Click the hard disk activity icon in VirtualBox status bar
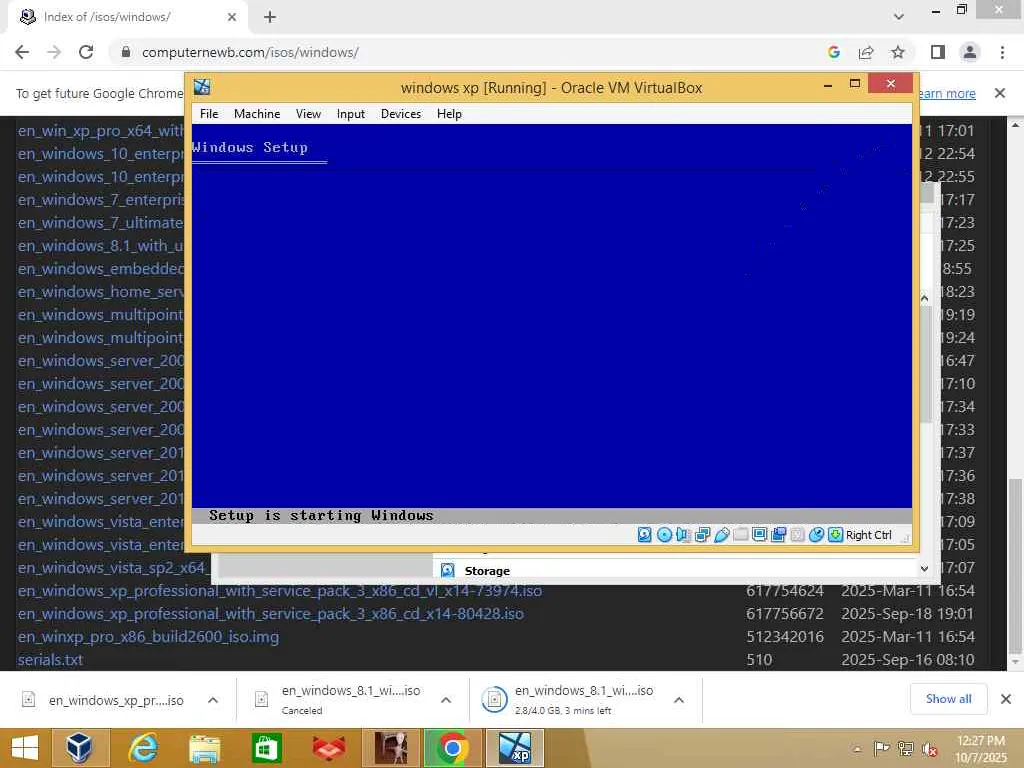1024x768 pixels. point(644,535)
